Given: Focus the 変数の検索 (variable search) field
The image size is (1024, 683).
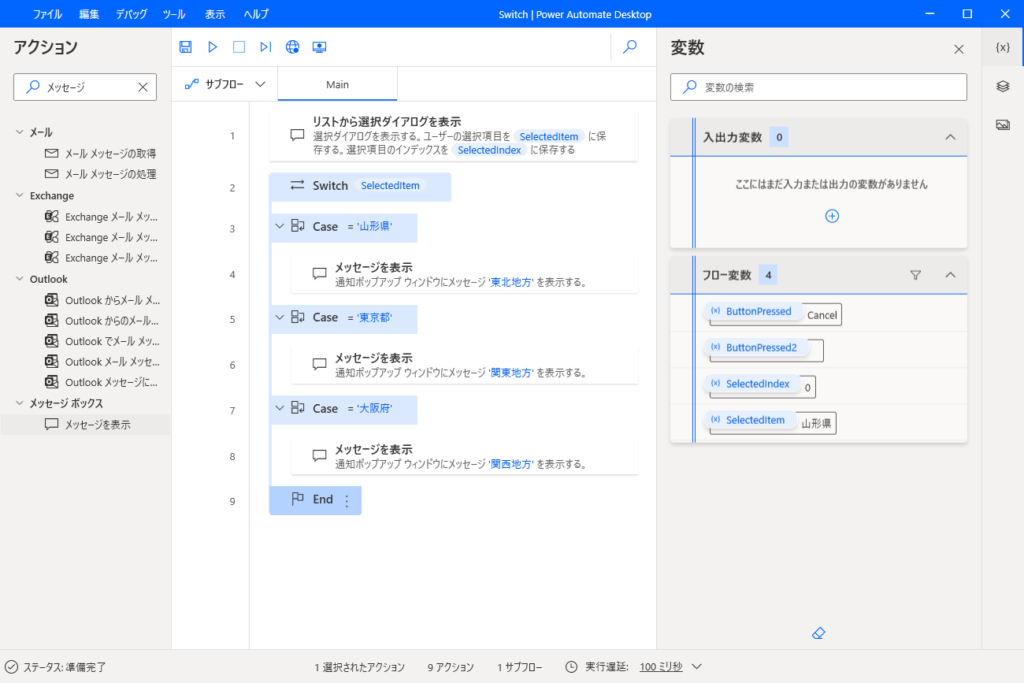Looking at the screenshot, I should tap(818, 87).
